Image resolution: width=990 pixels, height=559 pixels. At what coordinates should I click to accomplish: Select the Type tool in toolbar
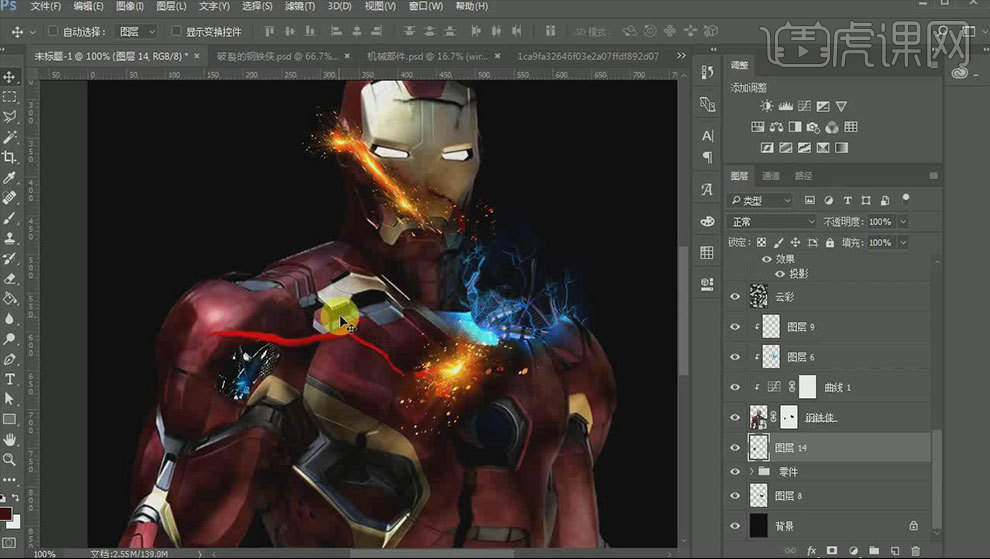[10, 380]
